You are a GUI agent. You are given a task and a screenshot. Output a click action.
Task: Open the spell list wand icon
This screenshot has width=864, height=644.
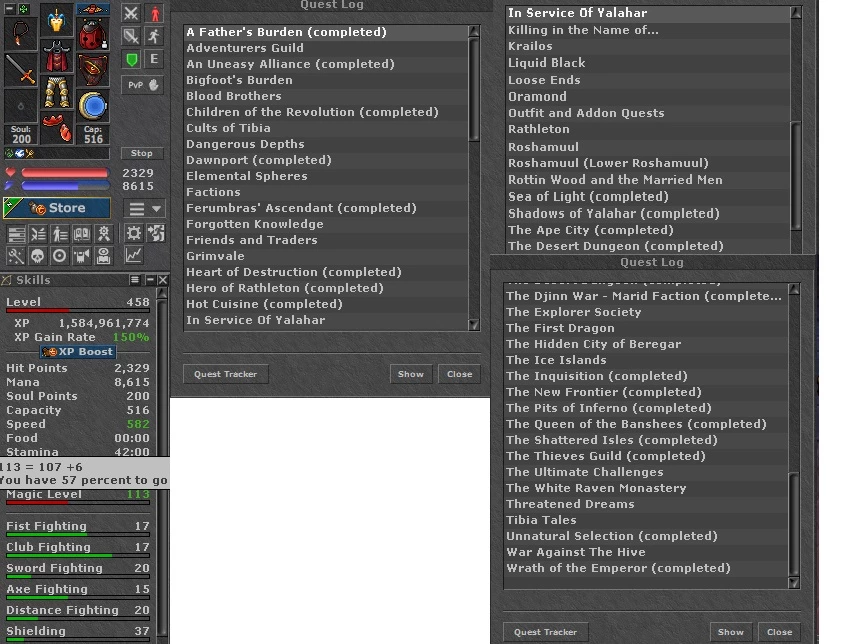click(x=16, y=256)
